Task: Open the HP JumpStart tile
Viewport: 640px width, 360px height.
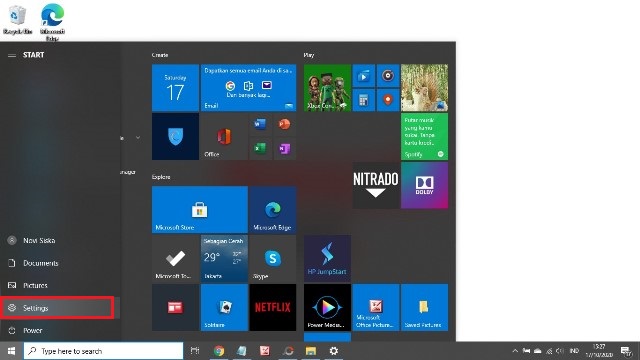Action: coord(327,258)
